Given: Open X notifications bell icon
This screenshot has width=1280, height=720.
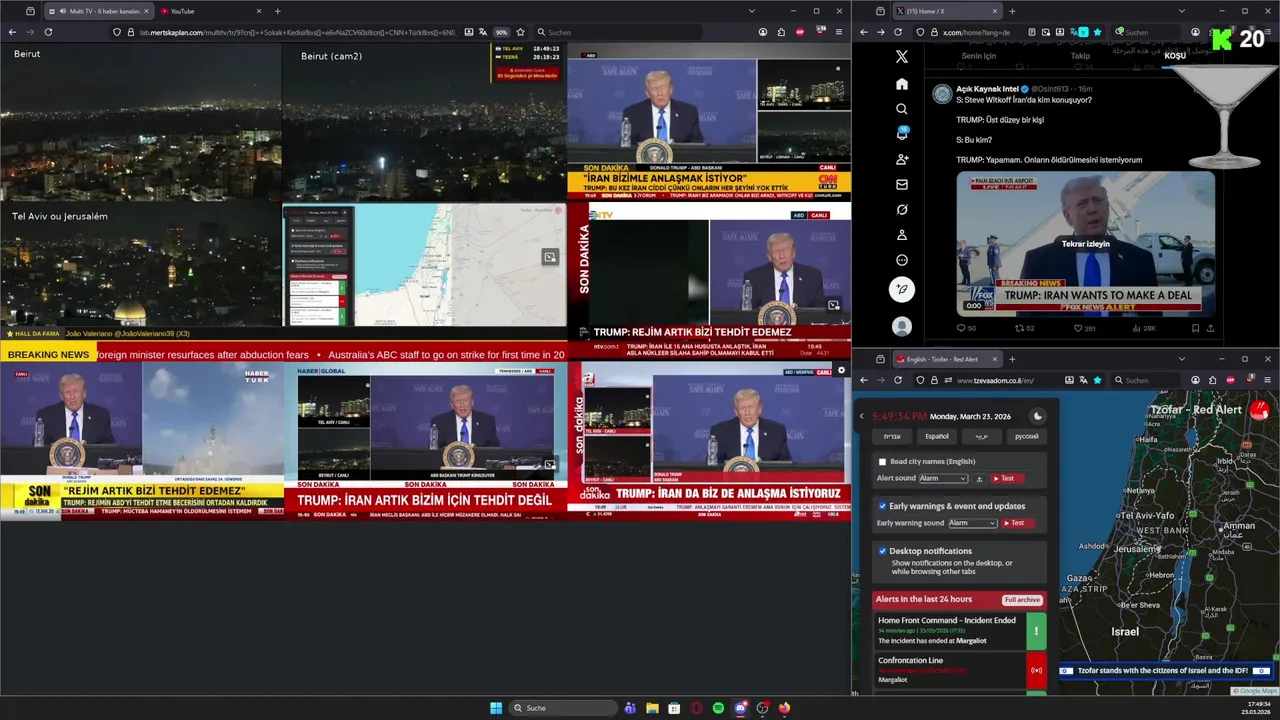Looking at the screenshot, I should click(902, 134).
